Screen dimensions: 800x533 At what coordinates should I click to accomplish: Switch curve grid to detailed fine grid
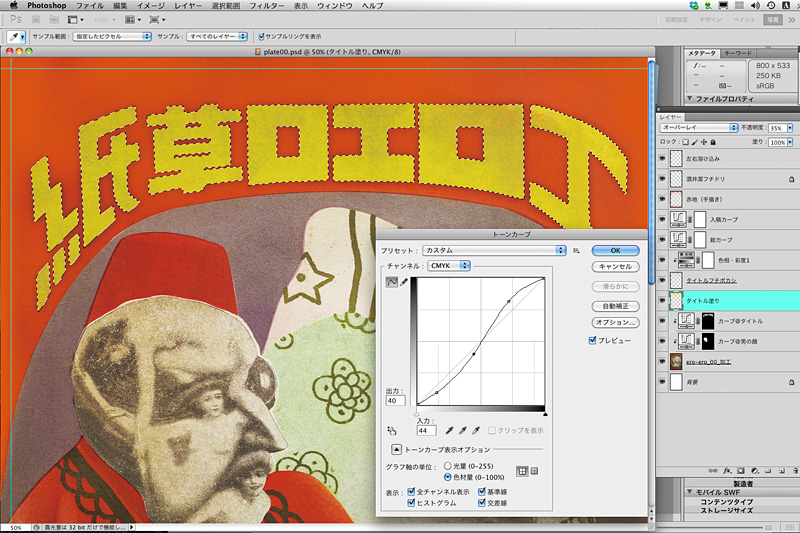[534, 471]
